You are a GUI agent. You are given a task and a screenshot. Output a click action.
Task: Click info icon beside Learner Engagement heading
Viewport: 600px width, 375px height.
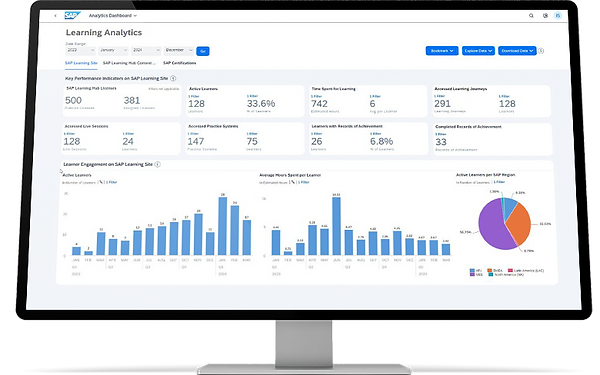pyautogui.click(x=157, y=165)
